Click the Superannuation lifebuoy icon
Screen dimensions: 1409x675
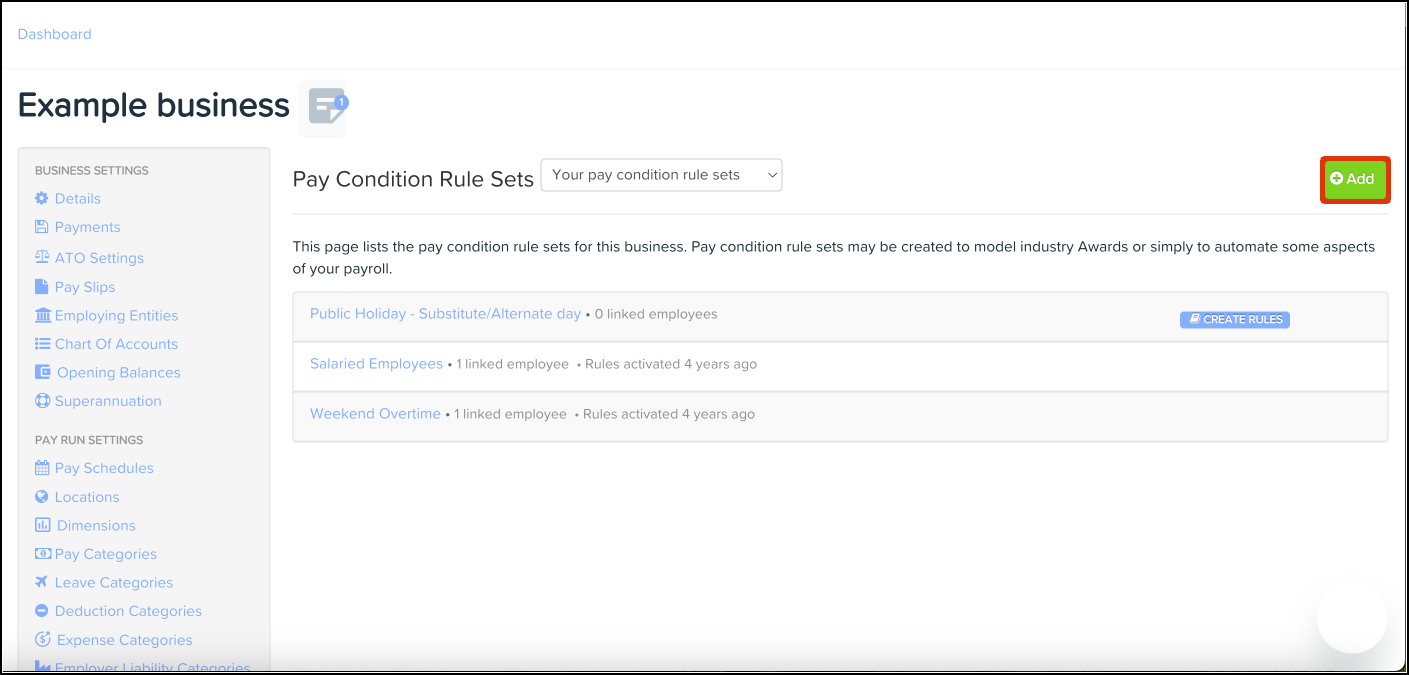point(42,401)
